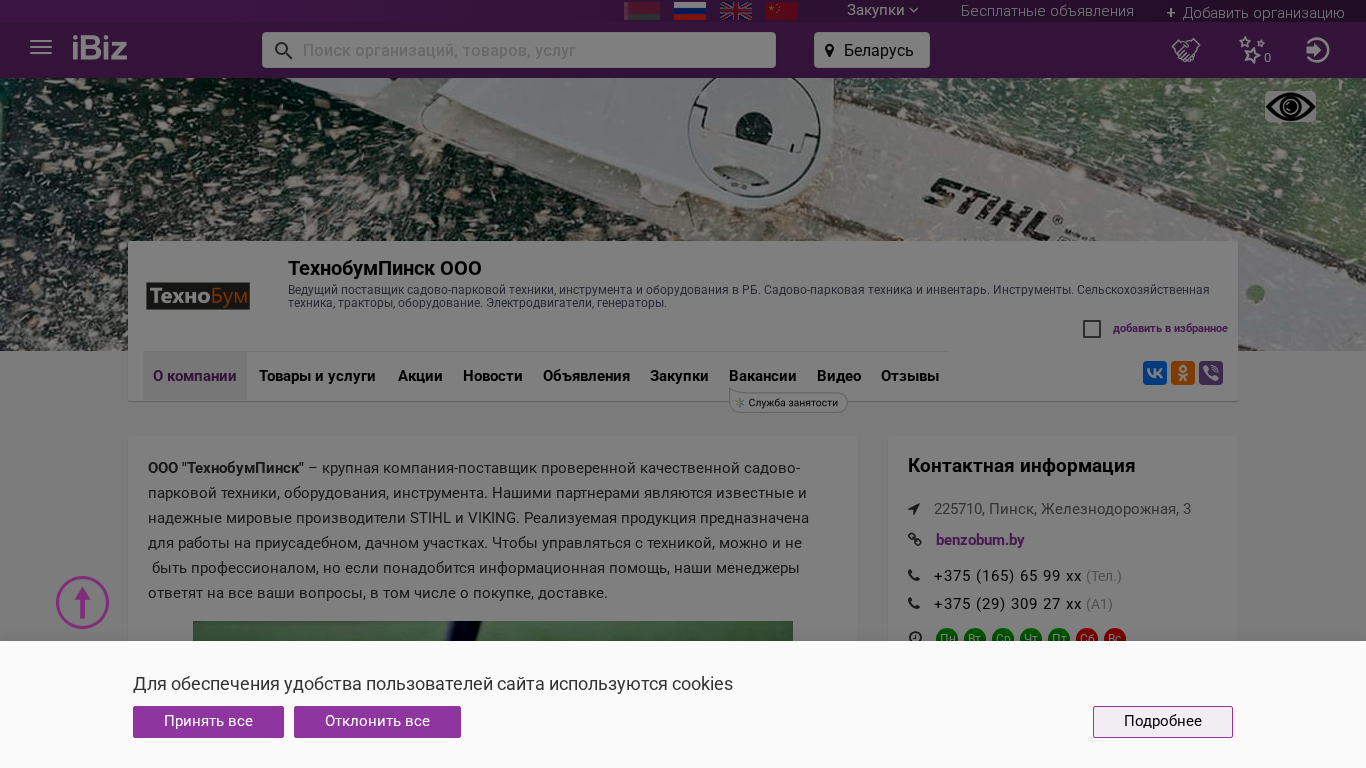
Task: Click the Отклонить все button
Action: pyautogui.click(x=377, y=722)
